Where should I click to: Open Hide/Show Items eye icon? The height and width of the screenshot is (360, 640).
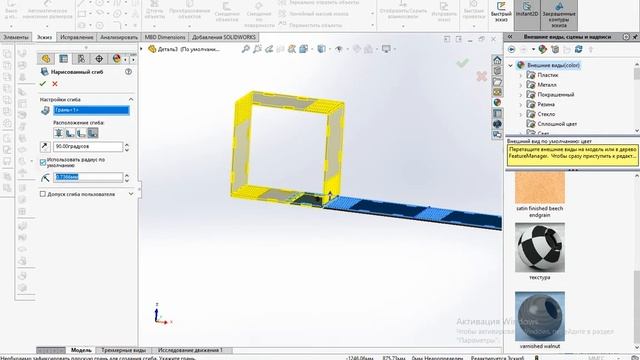339,49
